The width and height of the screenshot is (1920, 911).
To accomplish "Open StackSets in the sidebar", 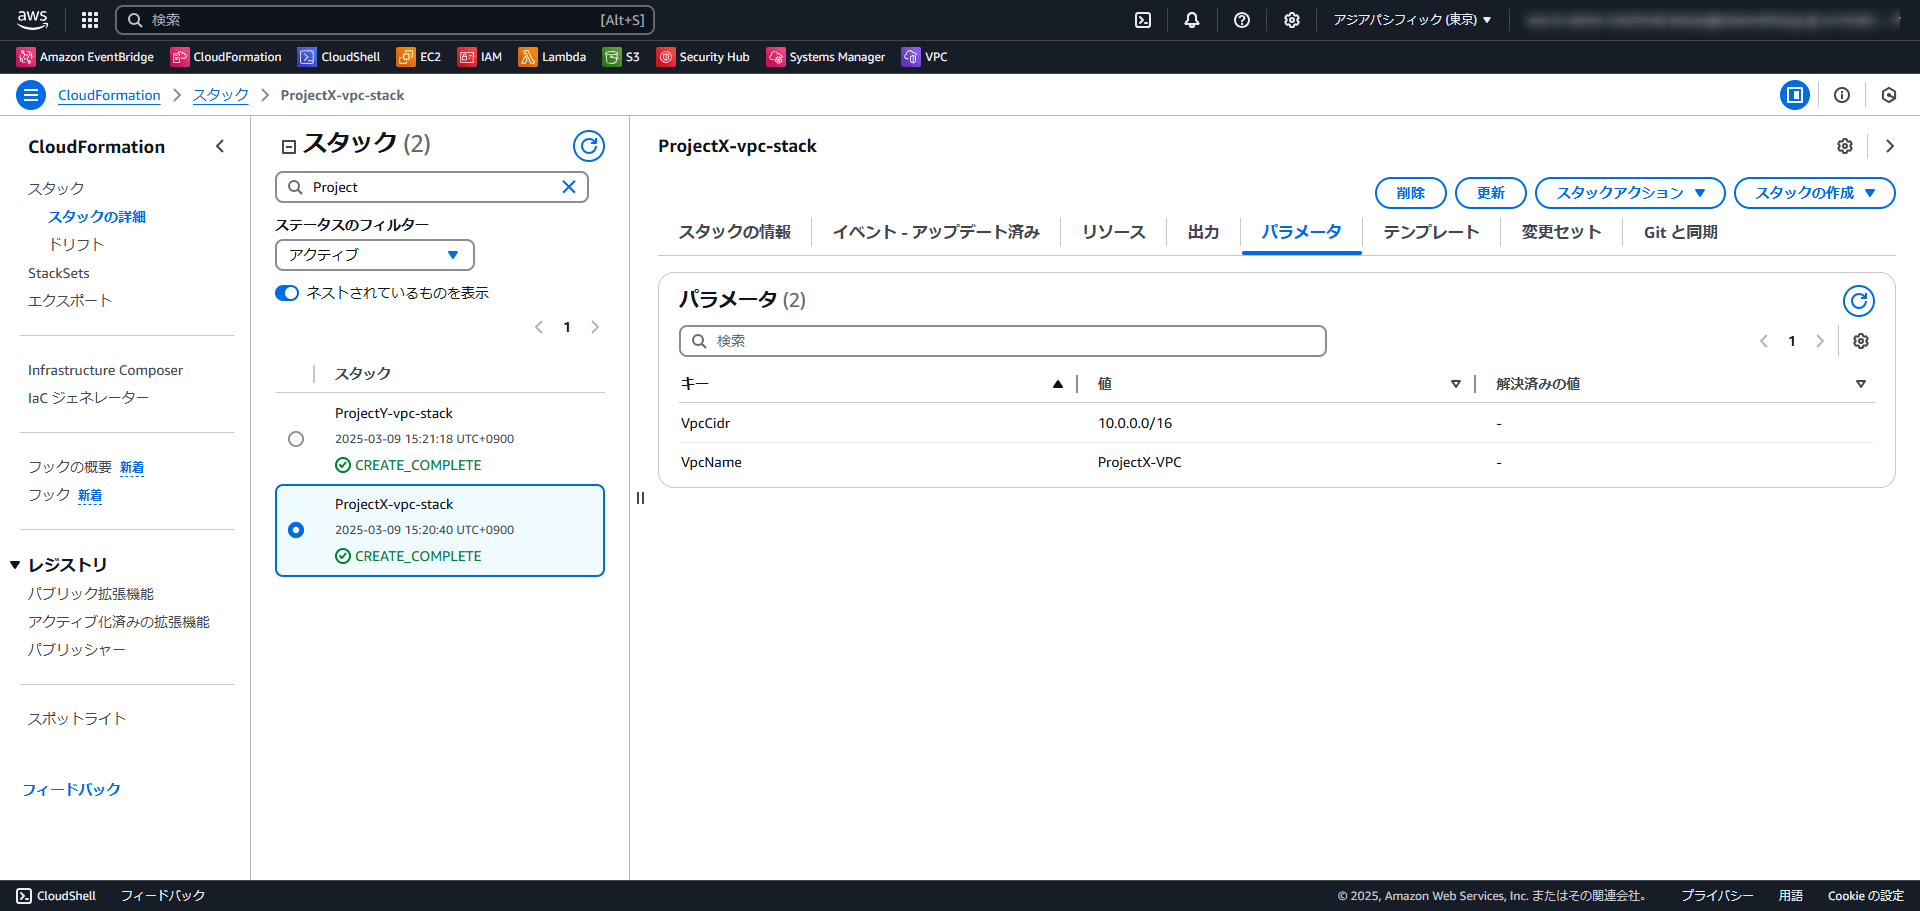I will coord(59,273).
